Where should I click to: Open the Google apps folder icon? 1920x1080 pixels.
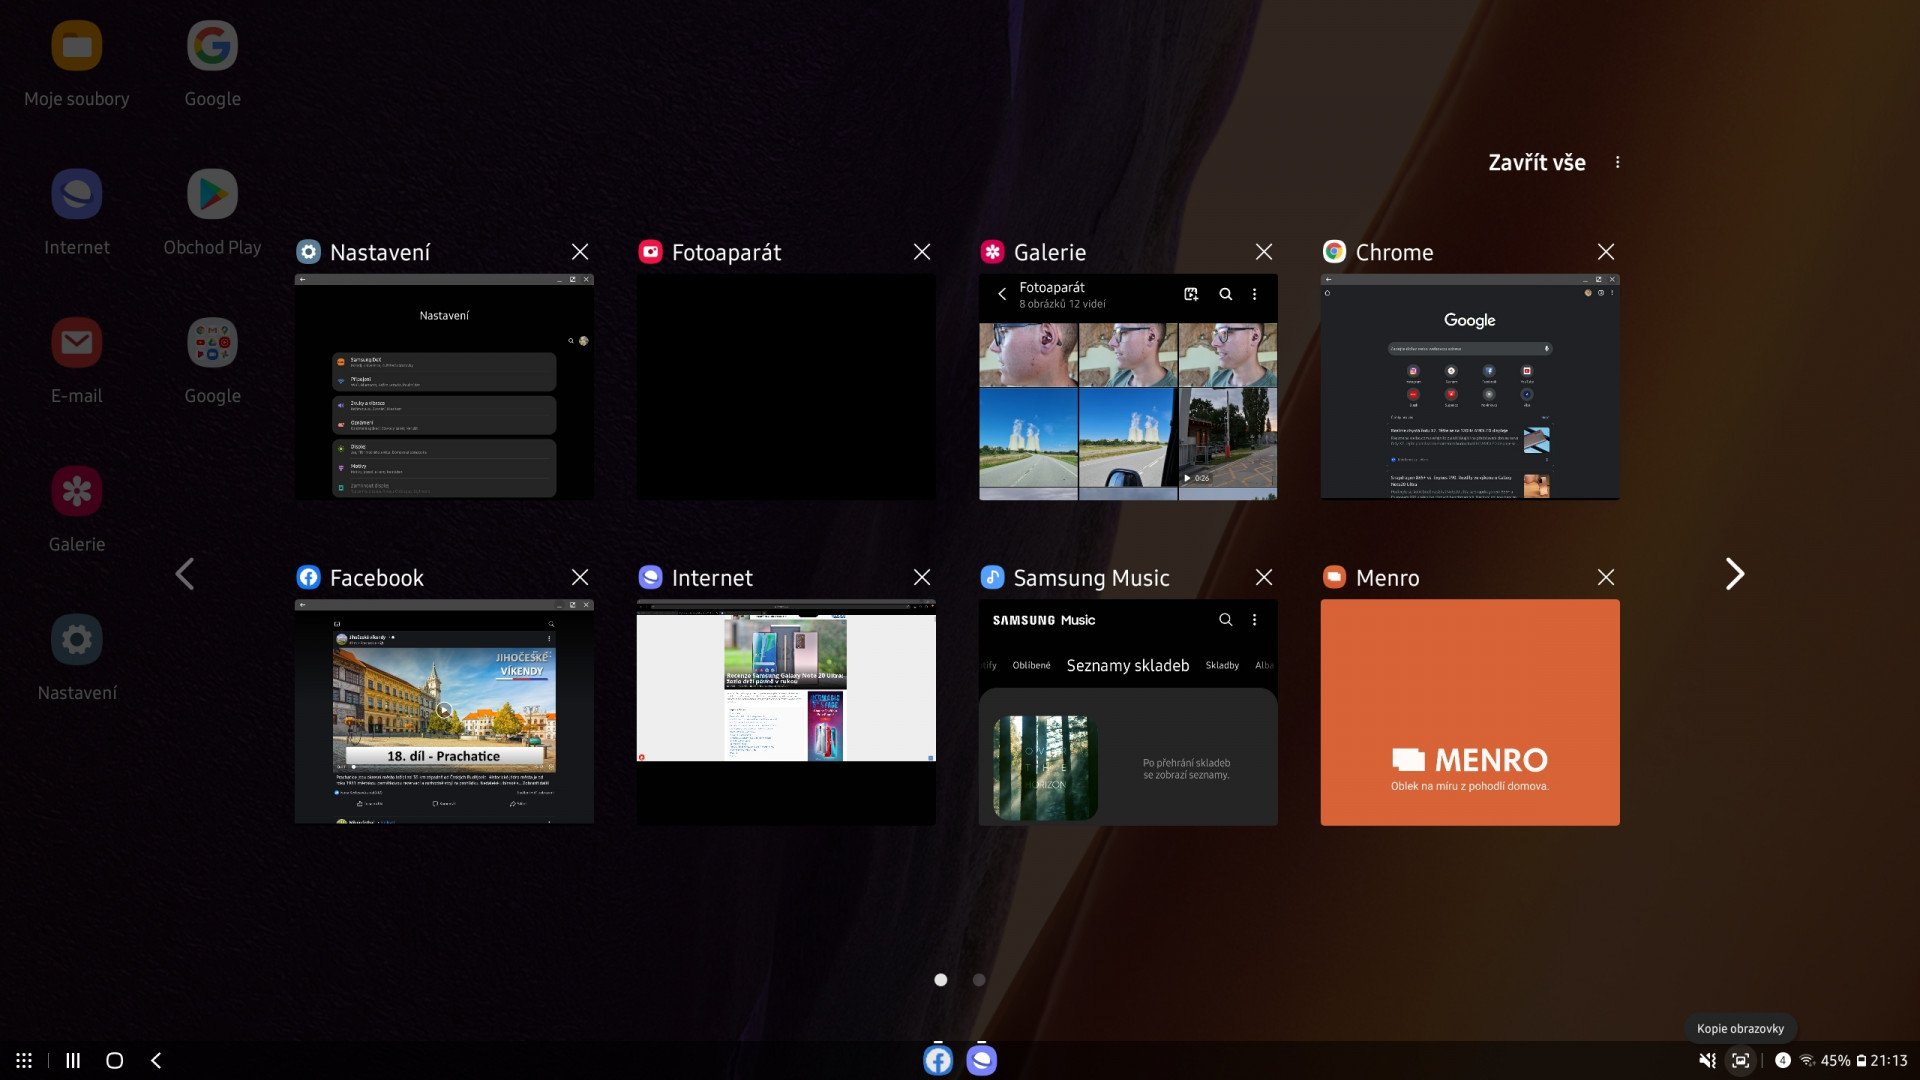(x=212, y=343)
